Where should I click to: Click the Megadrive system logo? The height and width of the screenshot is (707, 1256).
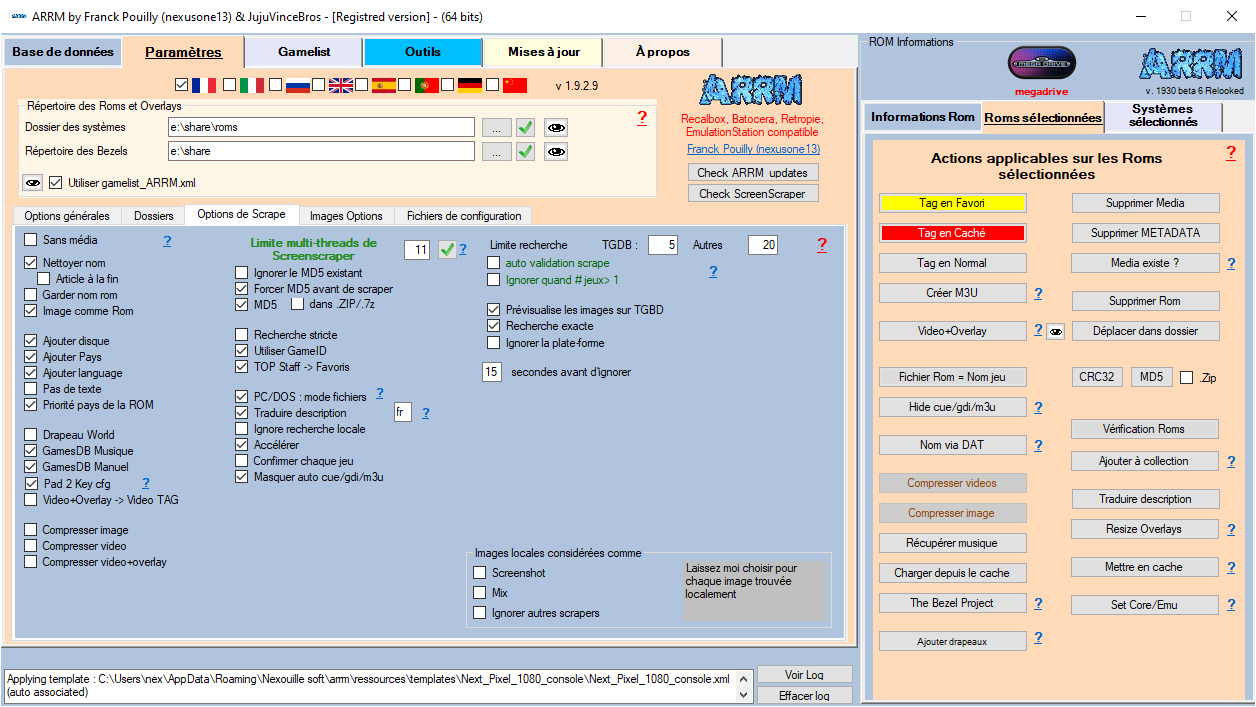pyautogui.click(x=1041, y=64)
